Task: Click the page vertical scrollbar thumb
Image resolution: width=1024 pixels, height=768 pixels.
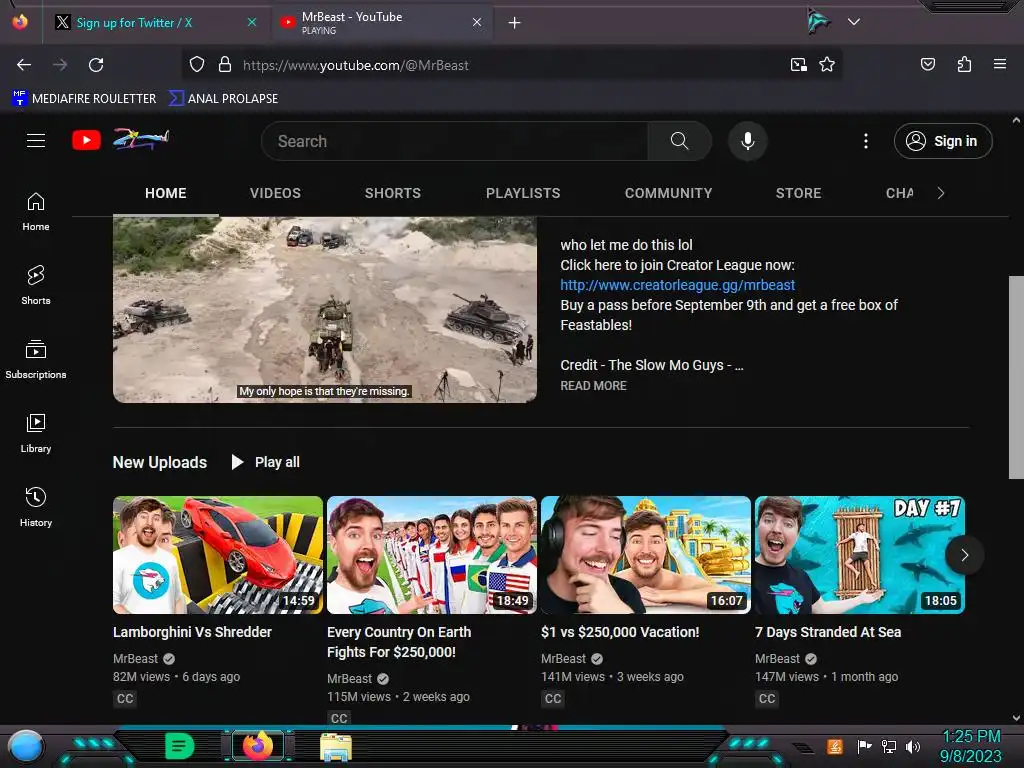Action: point(1016,377)
